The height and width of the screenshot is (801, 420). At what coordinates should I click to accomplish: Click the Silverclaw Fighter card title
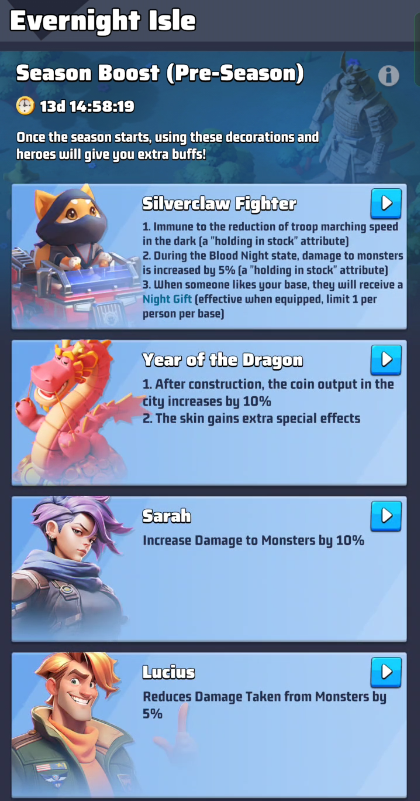point(219,204)
